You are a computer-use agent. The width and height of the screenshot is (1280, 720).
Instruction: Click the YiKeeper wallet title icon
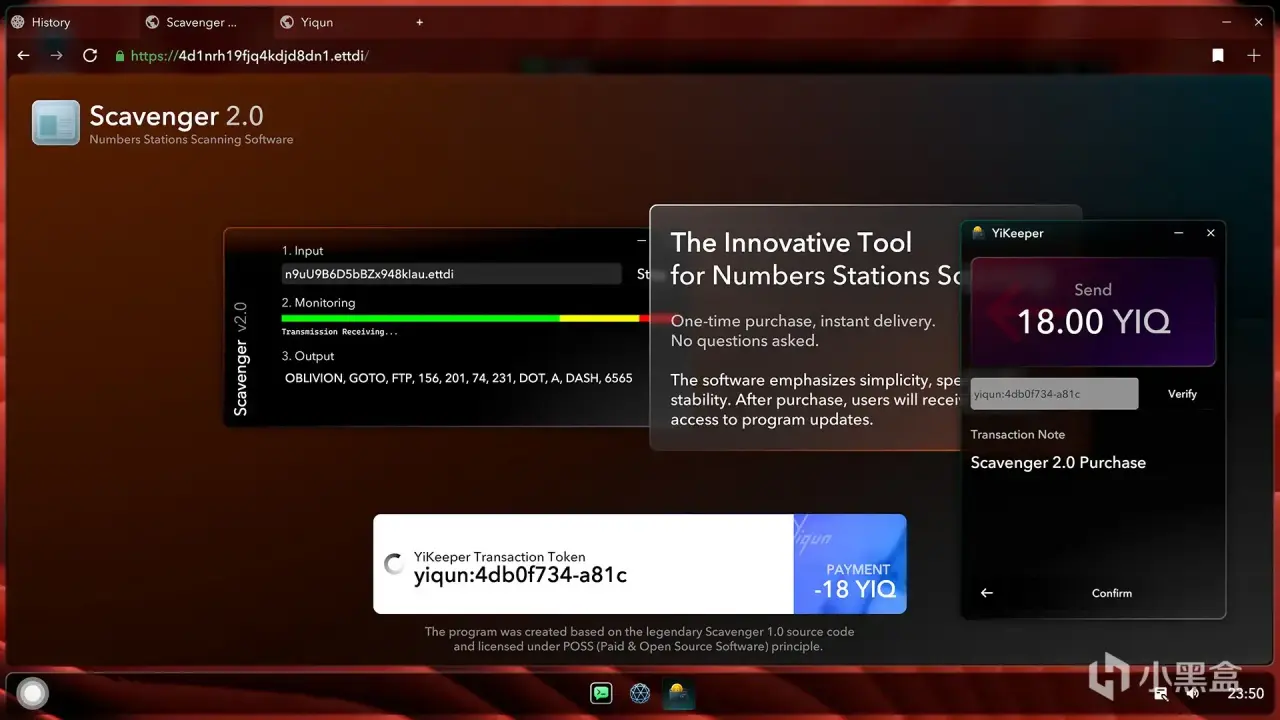point(978,233)
